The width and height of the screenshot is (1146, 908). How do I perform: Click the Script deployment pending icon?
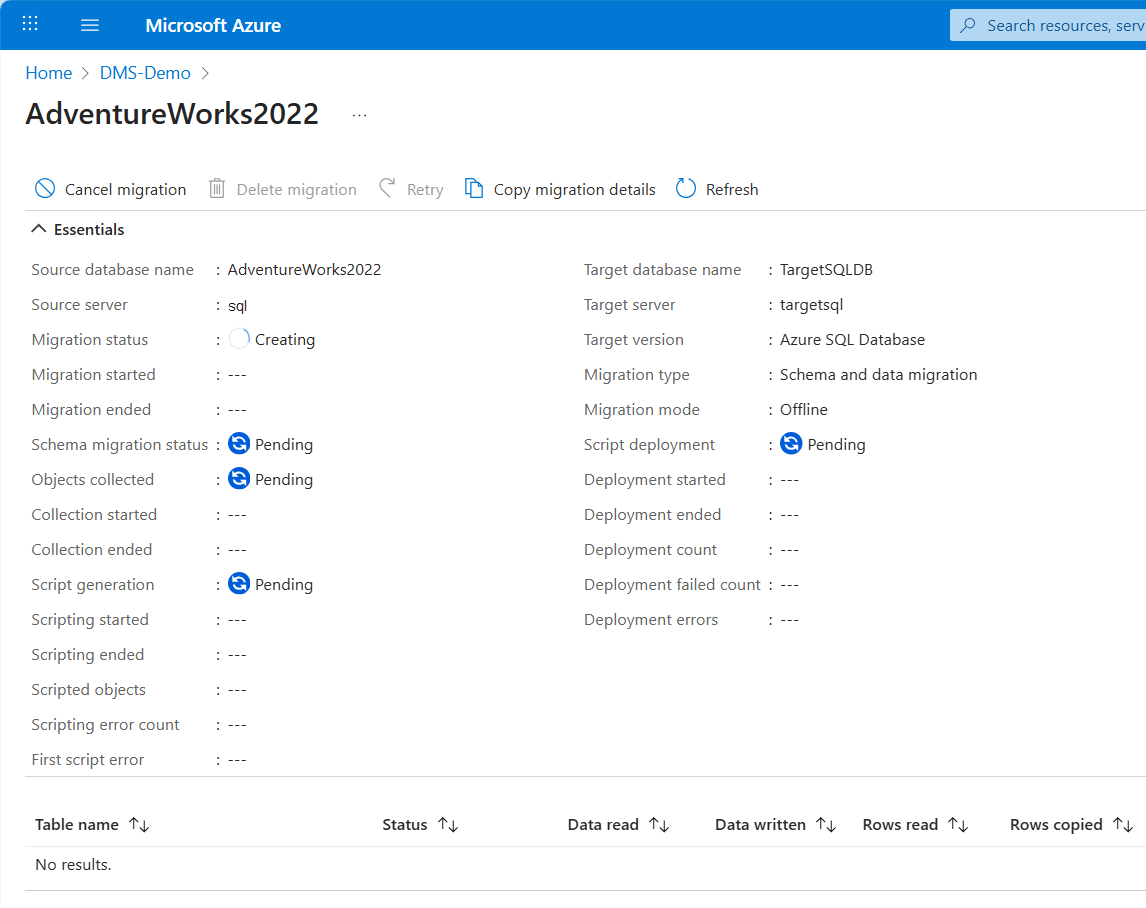(791, 444)
